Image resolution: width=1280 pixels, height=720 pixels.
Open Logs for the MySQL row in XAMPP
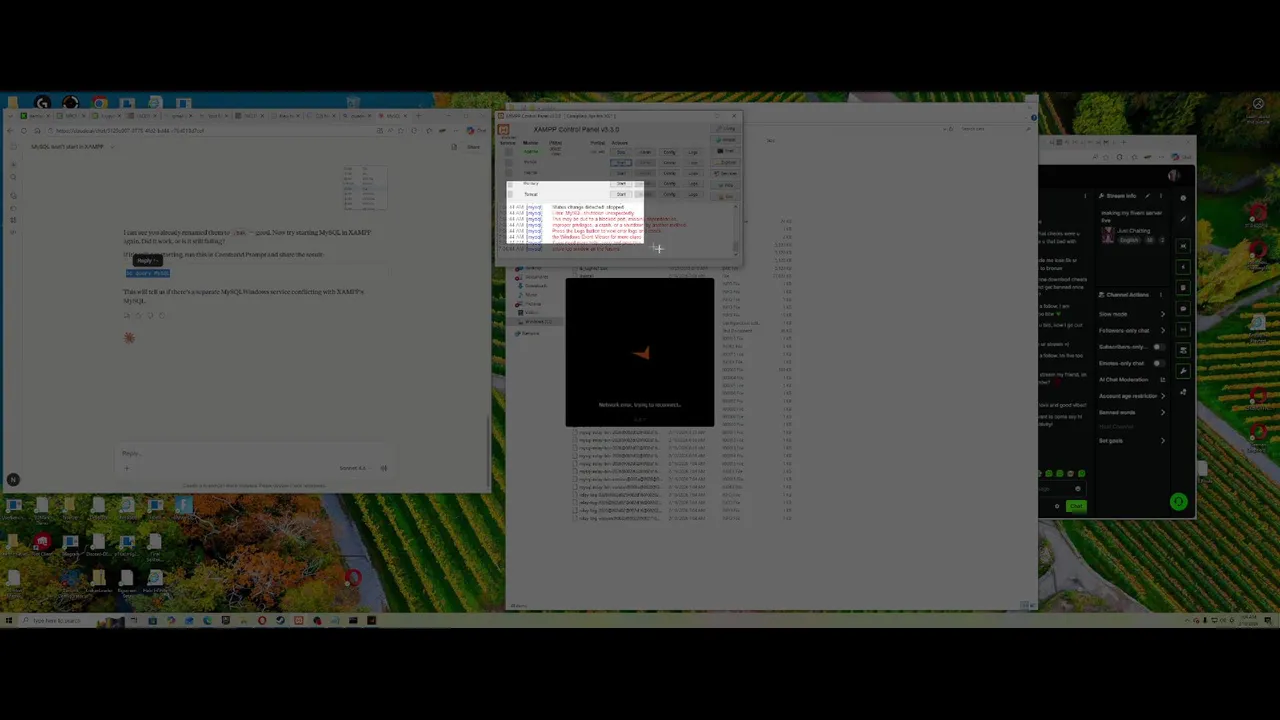[x=693, y=163]
